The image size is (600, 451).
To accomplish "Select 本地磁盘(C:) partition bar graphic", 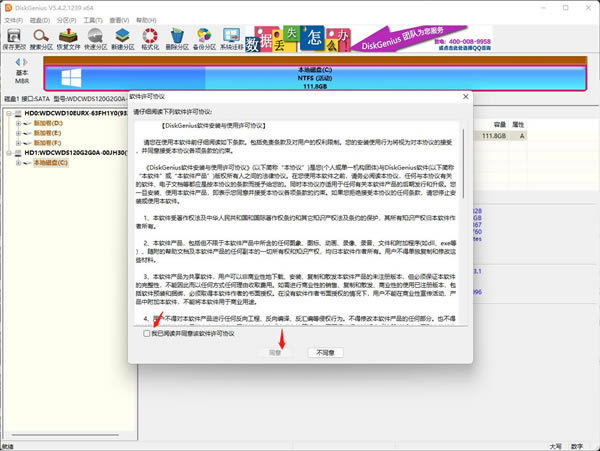I will (315, 78).
